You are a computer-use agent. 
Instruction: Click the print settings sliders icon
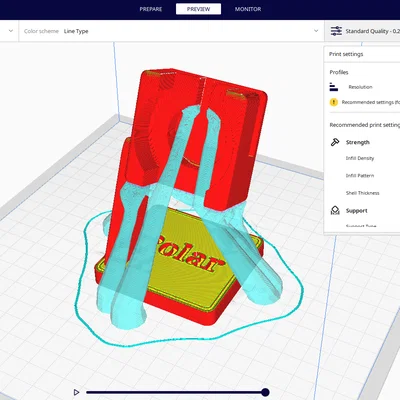[x=336, y=31]
